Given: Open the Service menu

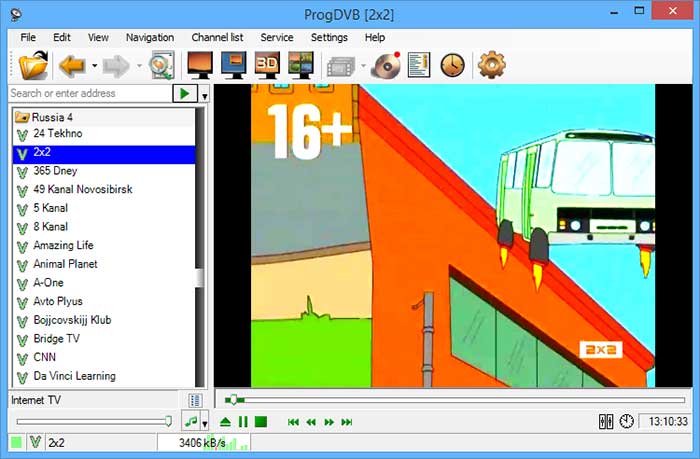Looking at the screenshot, I should [277, 38].
